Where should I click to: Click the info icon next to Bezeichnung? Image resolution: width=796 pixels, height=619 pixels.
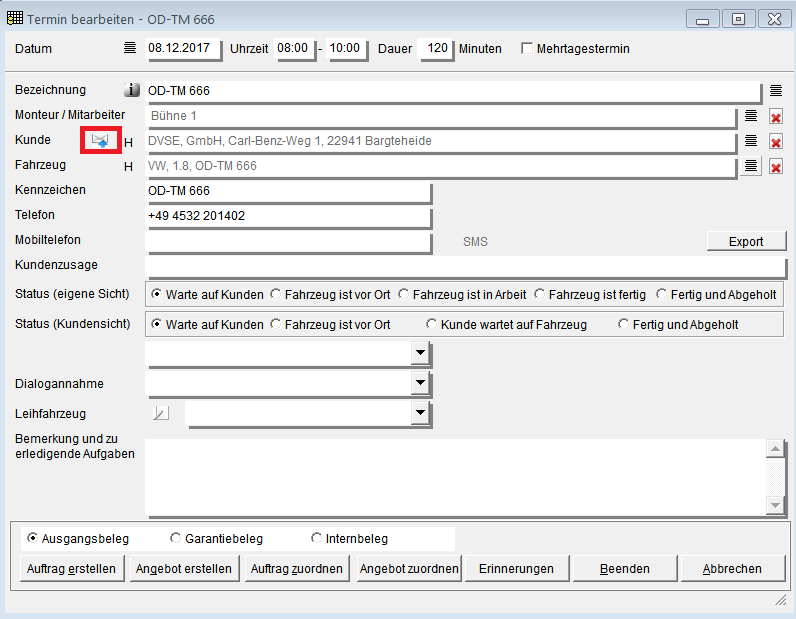coord(129,91)
